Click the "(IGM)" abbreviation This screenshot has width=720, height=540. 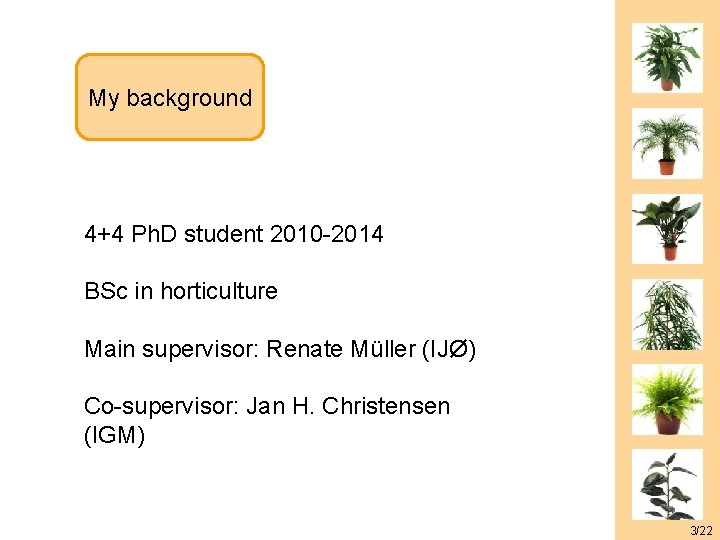pos(115,435)
